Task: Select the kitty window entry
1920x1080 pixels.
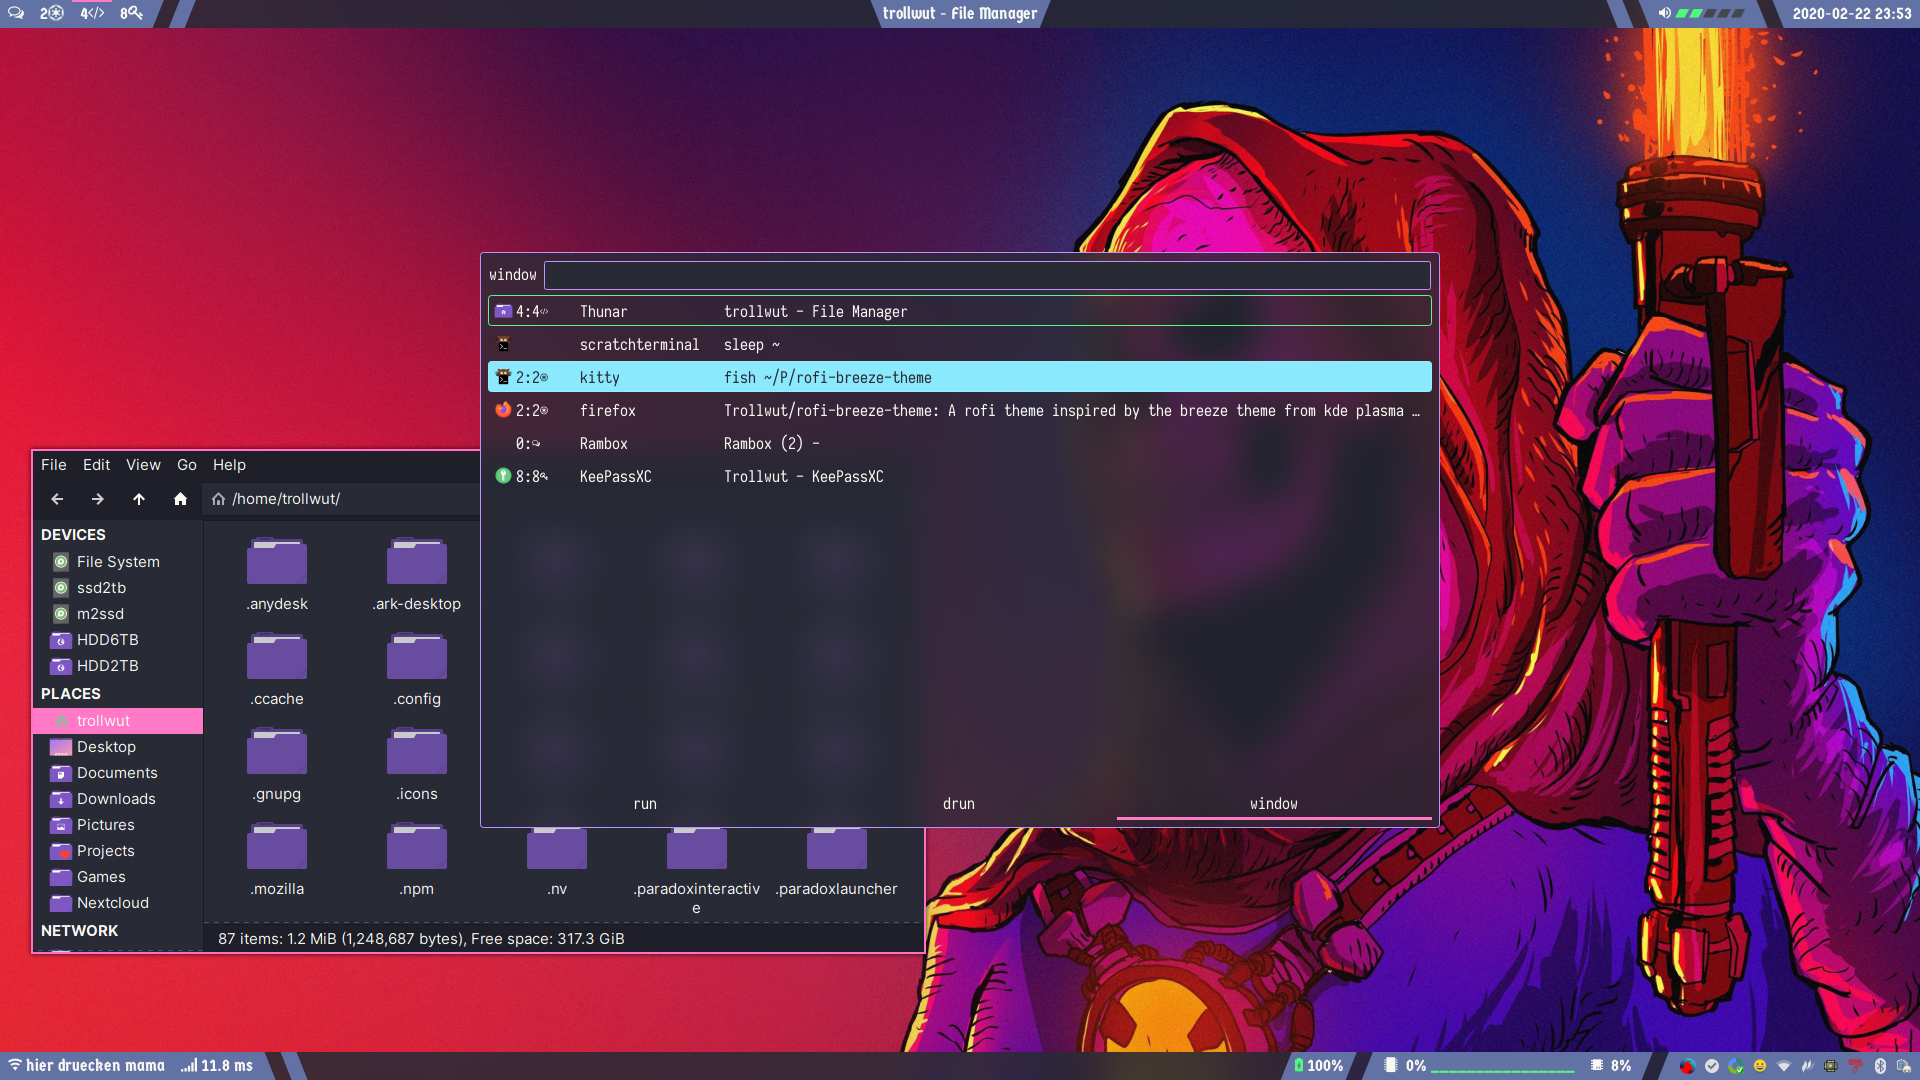Action: point(959,377)
